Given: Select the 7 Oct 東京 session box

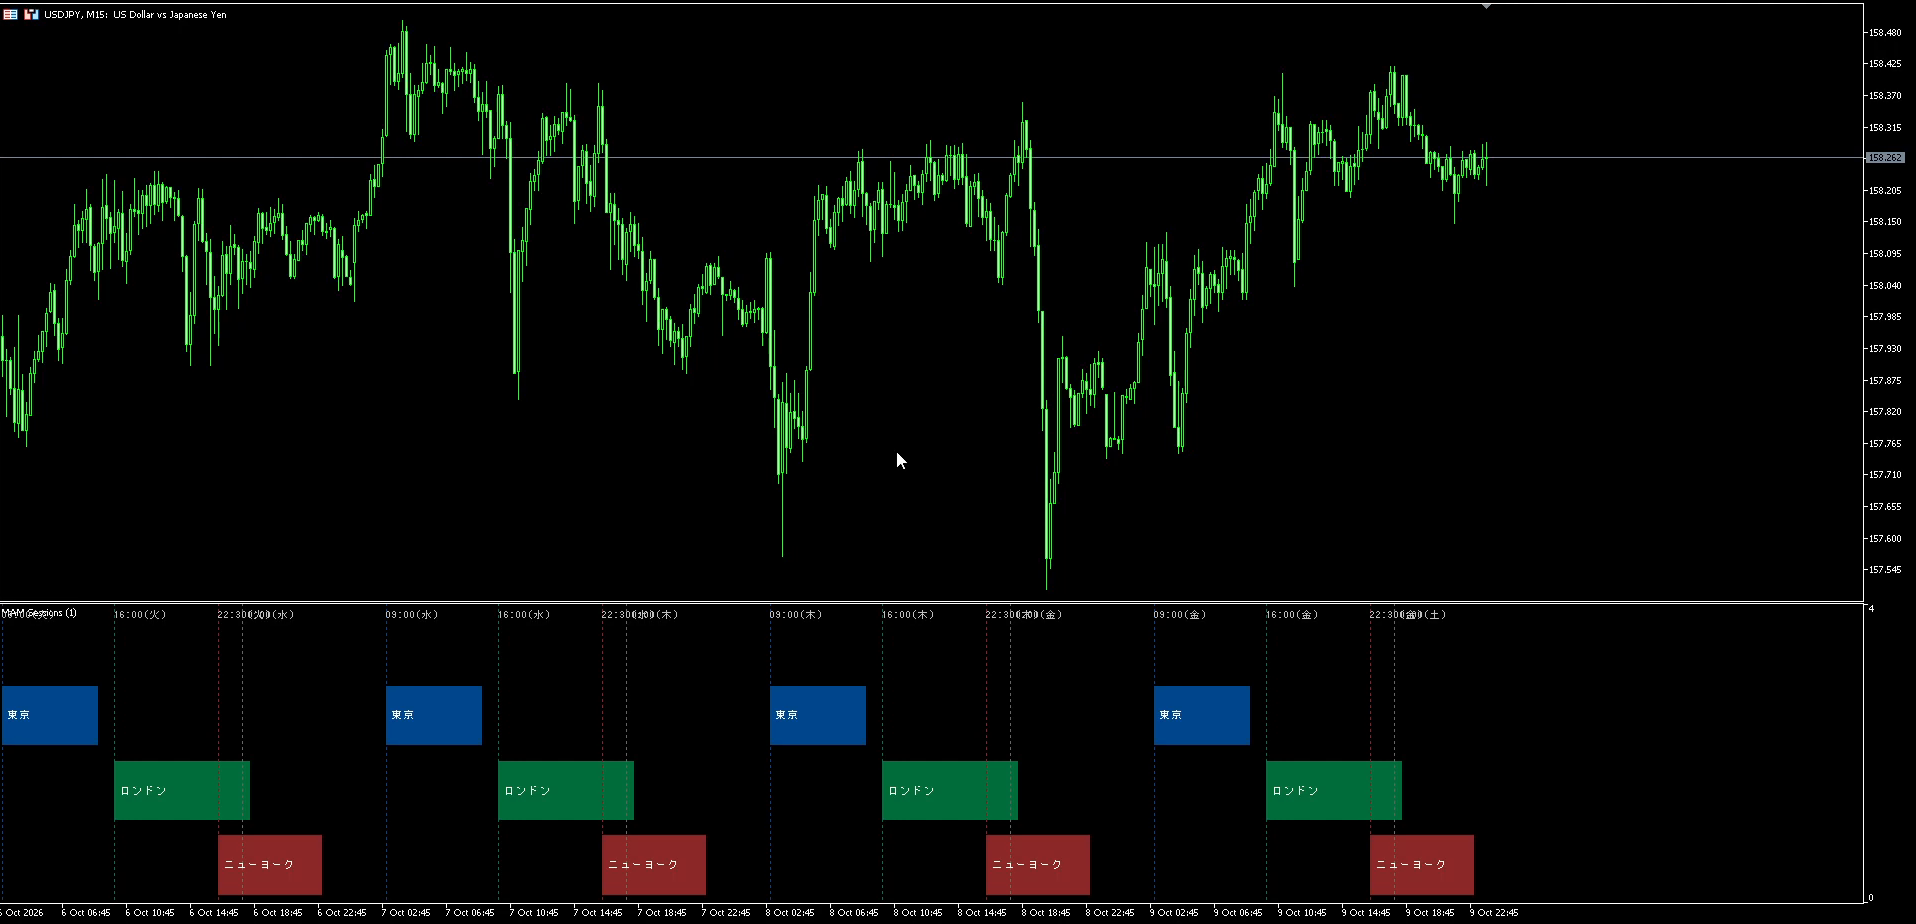Looking at the screenshot, I should coord(434,715).
